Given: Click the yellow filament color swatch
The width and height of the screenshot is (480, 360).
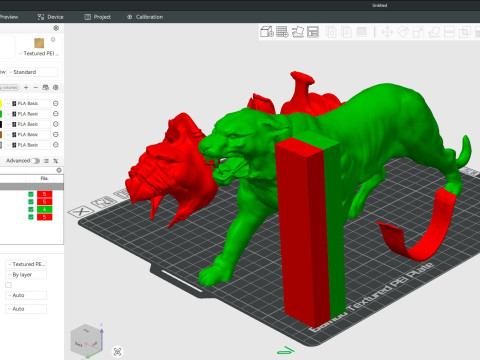Looking at the screenshot, I should pyautogui.click(x=1, y=103).
